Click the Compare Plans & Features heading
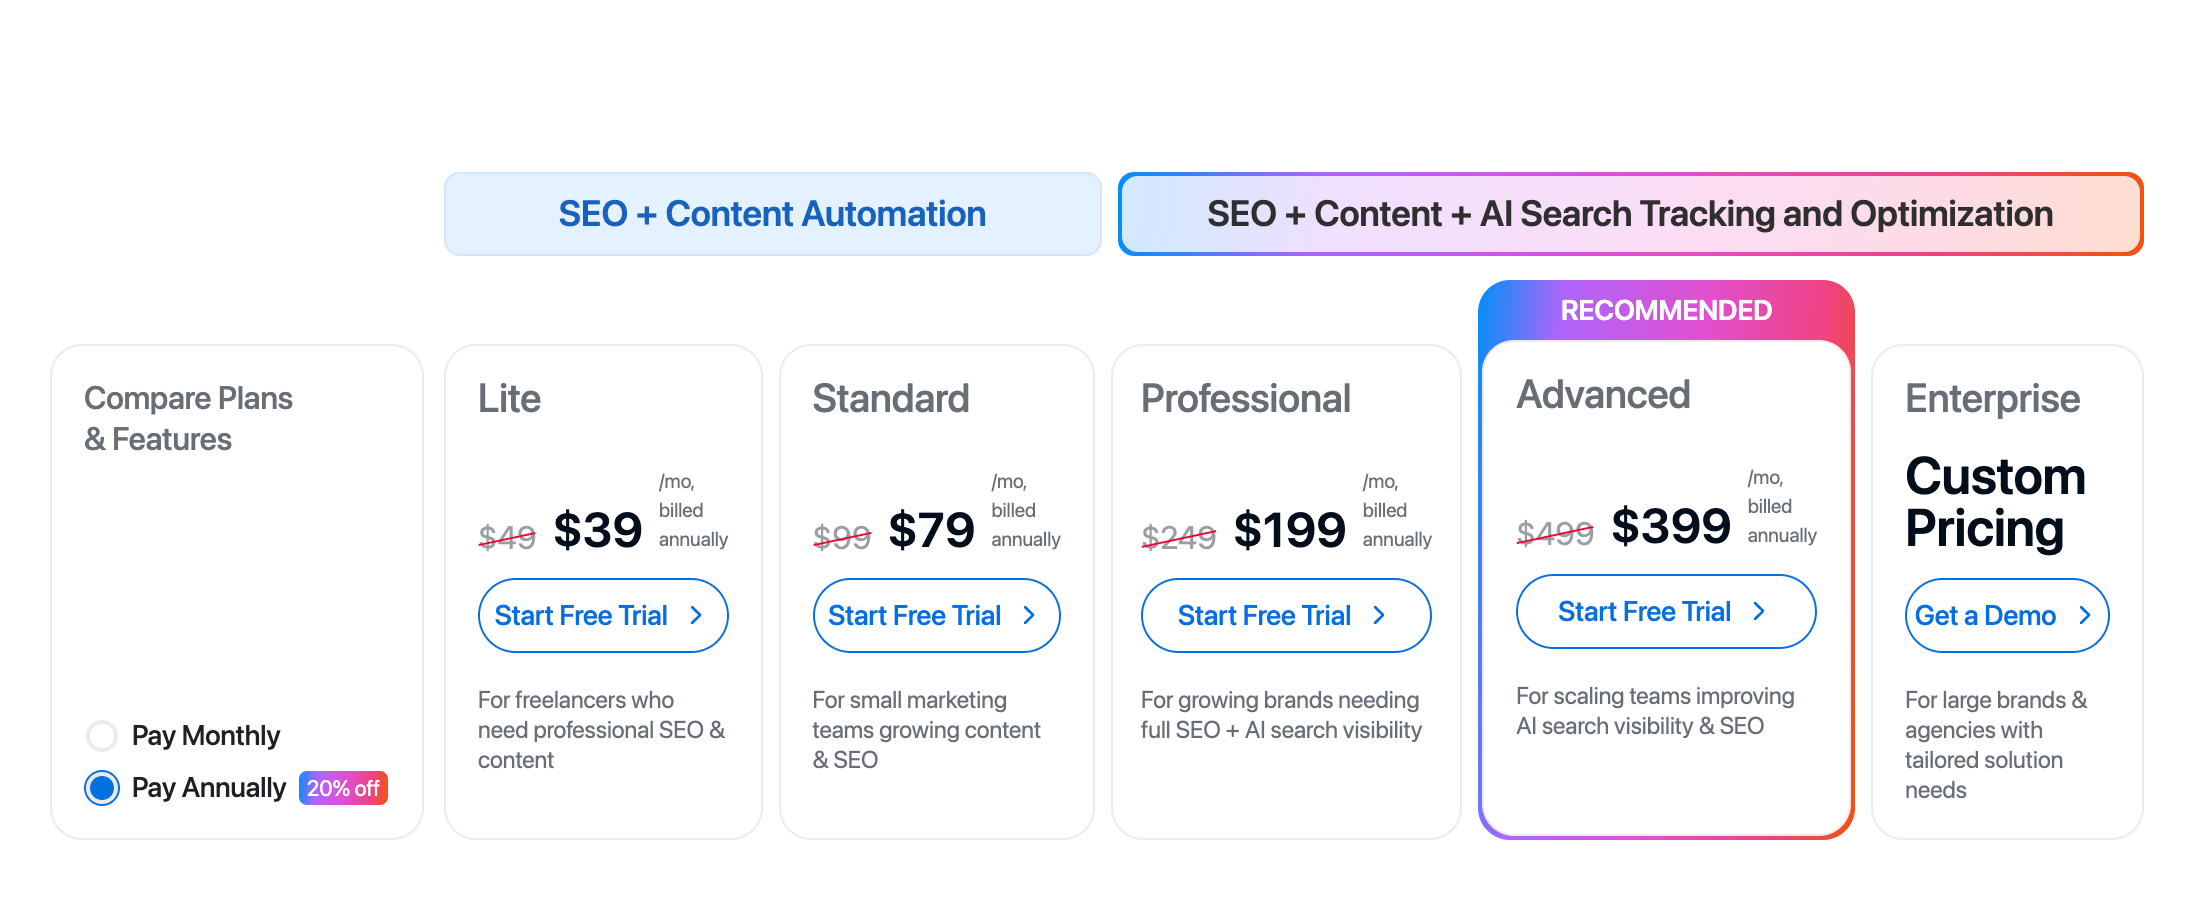This screenshot has width=2208, height=922. click(x=188, y=419)
